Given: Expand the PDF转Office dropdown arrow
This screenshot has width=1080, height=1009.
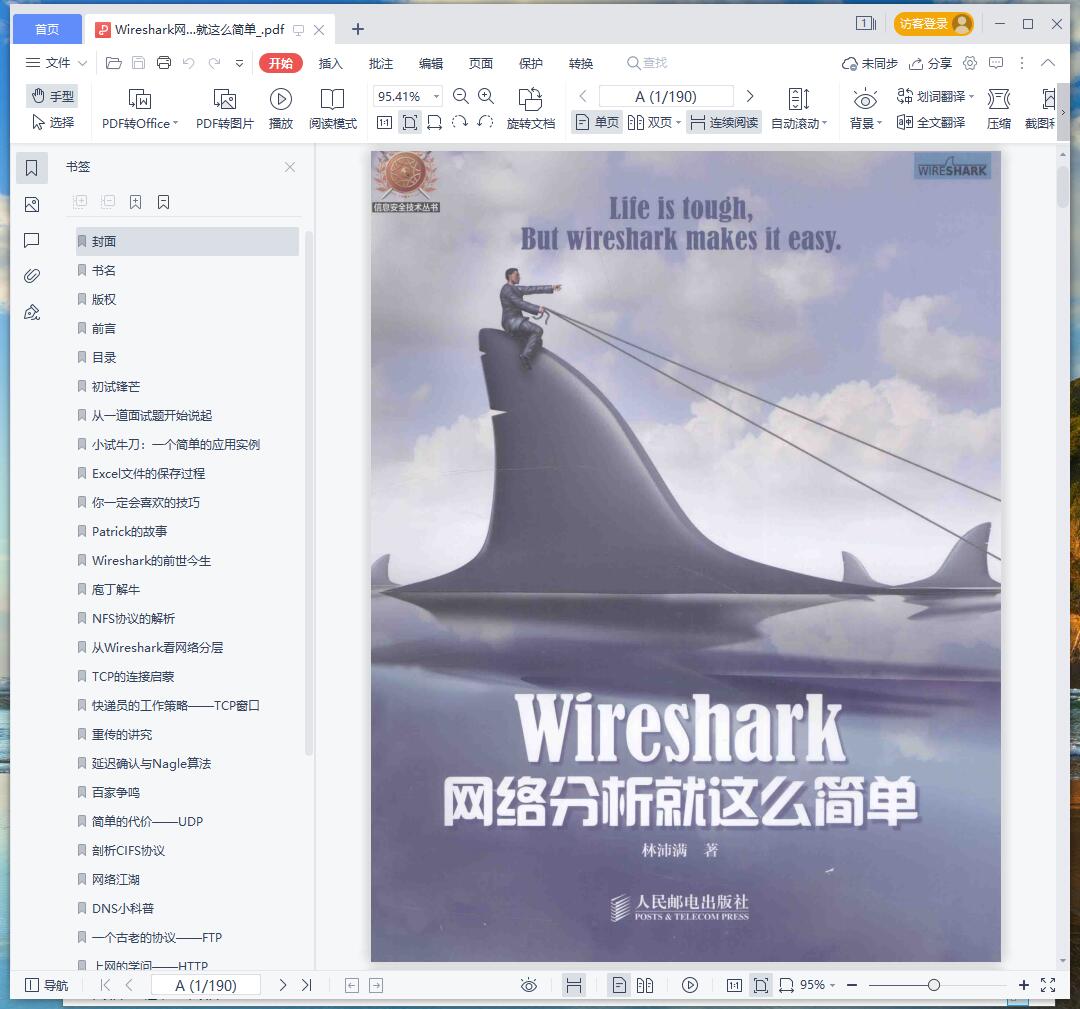Looking at the screenshot, I should pyautogui.click(x=176, y=123).
